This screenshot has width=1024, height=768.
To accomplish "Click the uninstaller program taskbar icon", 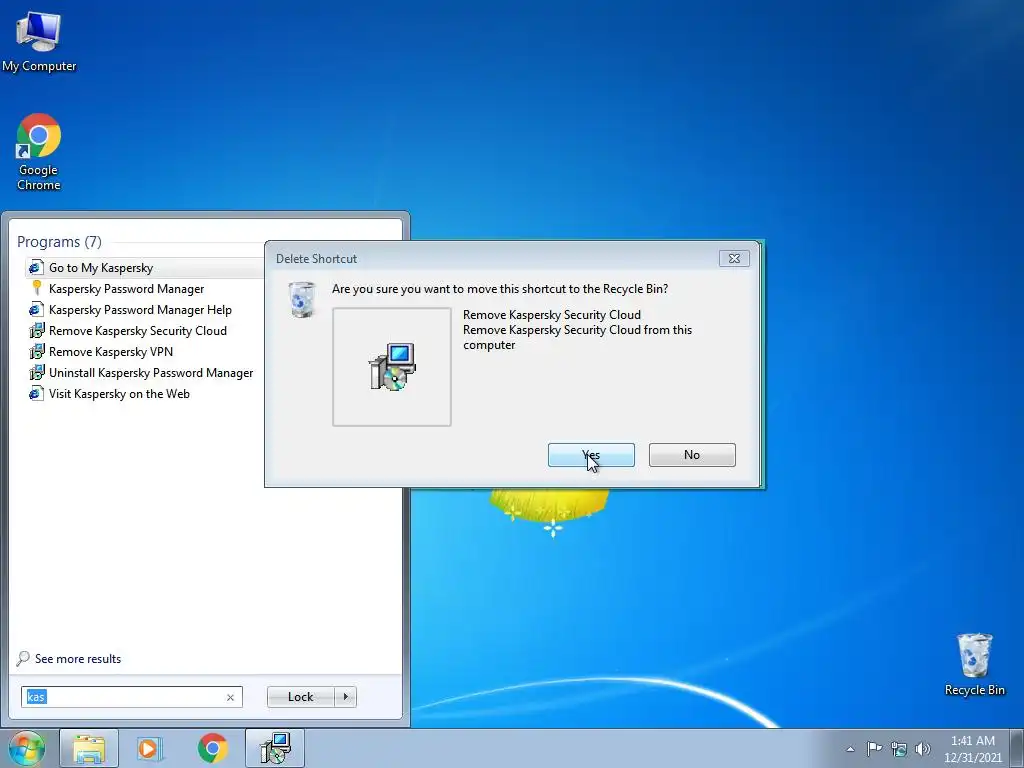I will click(x=275, y=748).
